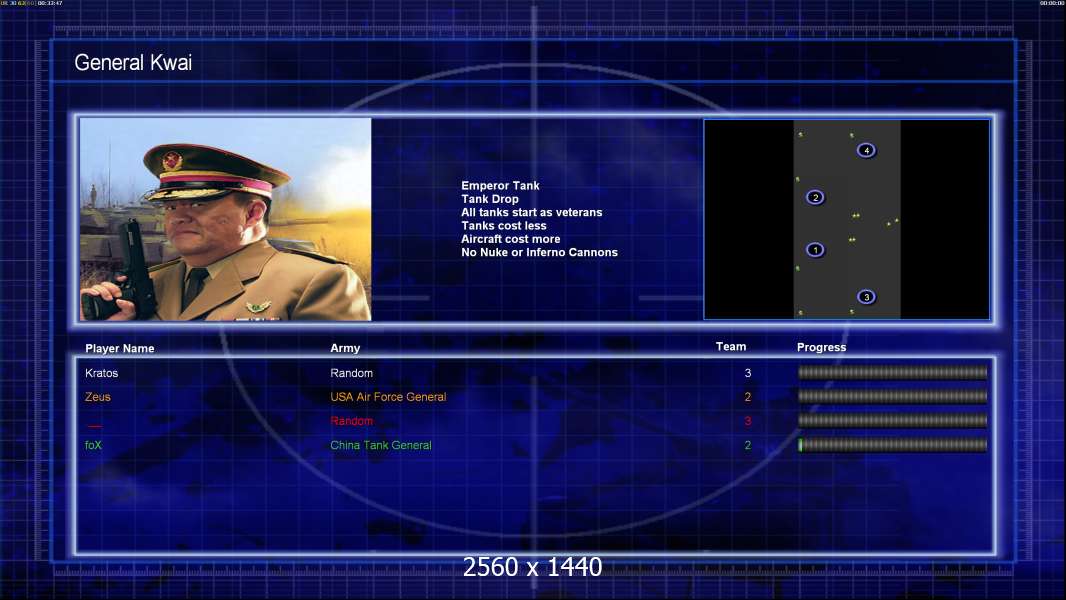
Task: Click Zeus's loading progress bar
Action: (893, 396)
